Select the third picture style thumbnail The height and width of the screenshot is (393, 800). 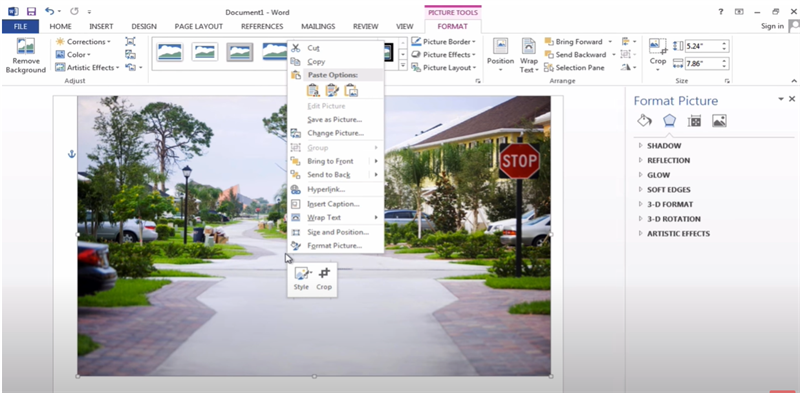tap(240, 52)
